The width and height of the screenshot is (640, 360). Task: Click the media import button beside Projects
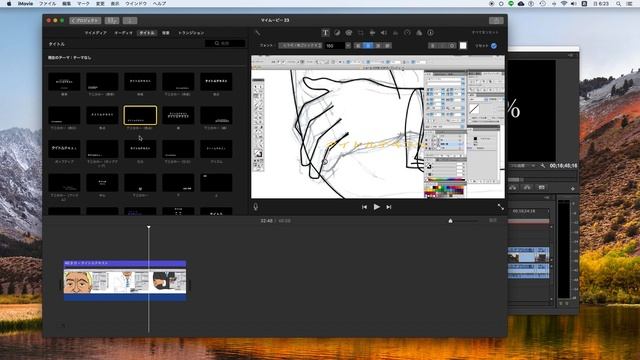[112, 20]
